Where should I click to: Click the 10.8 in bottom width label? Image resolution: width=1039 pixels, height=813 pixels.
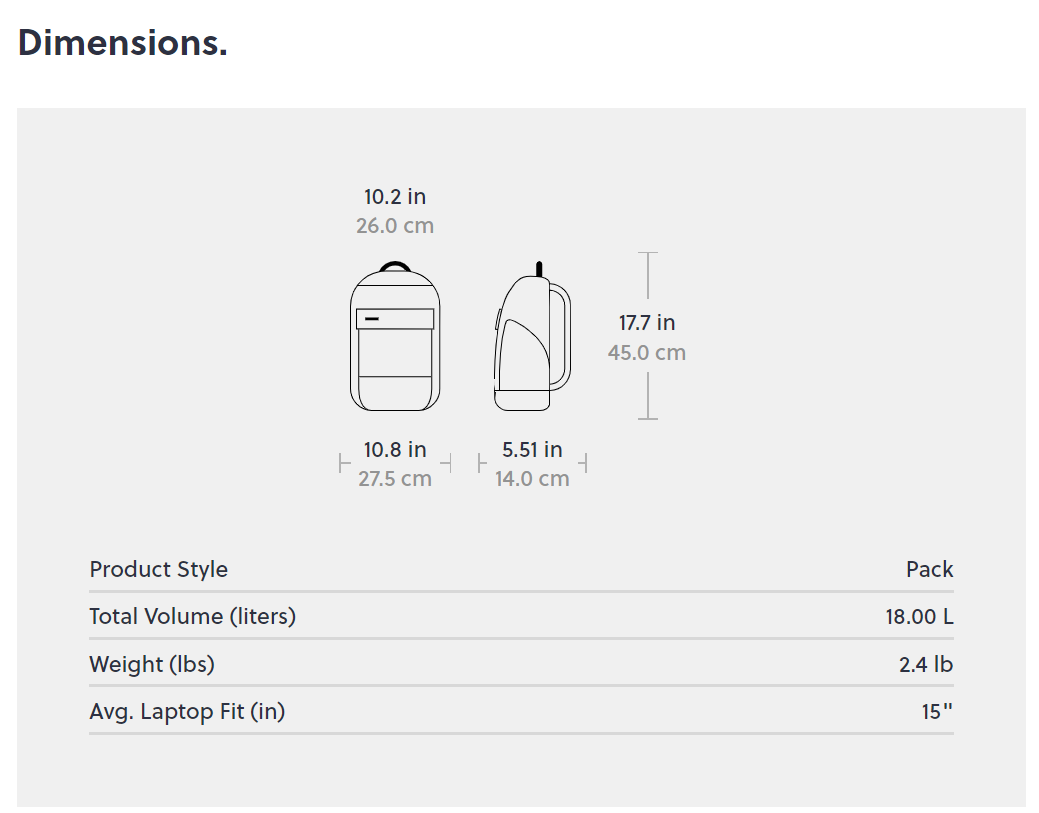pyautogui.click(x=395, y=450)
